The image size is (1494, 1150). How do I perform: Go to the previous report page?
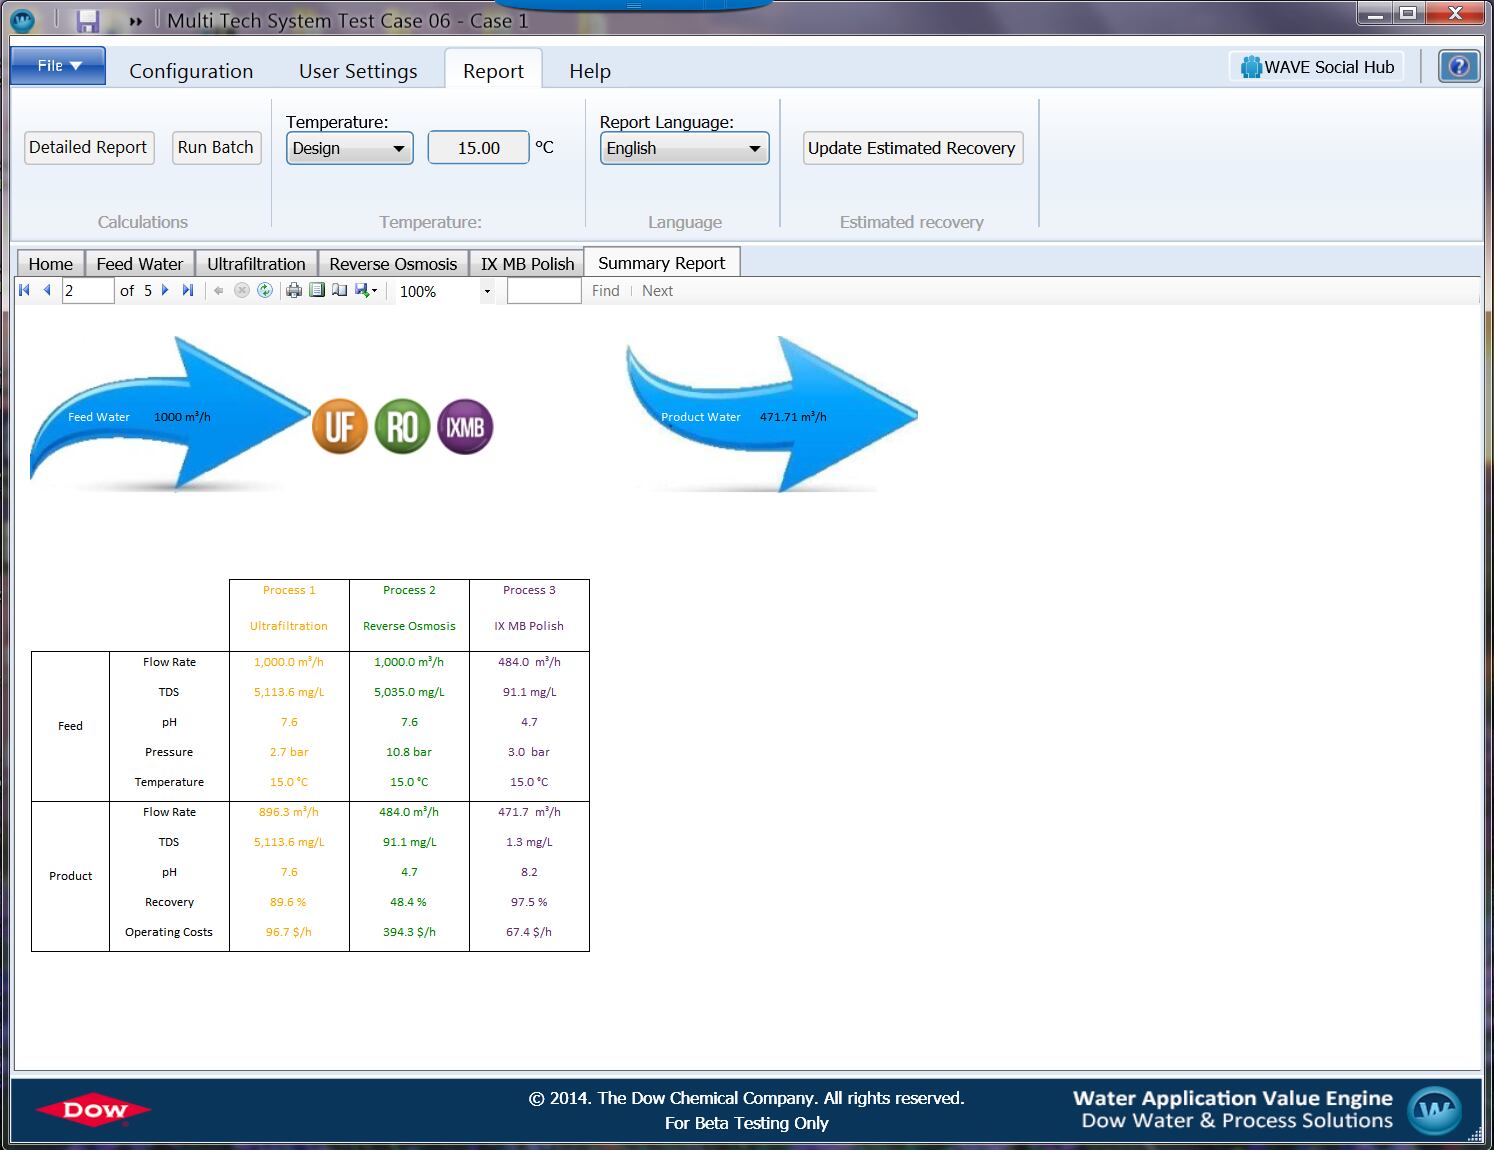46,291
